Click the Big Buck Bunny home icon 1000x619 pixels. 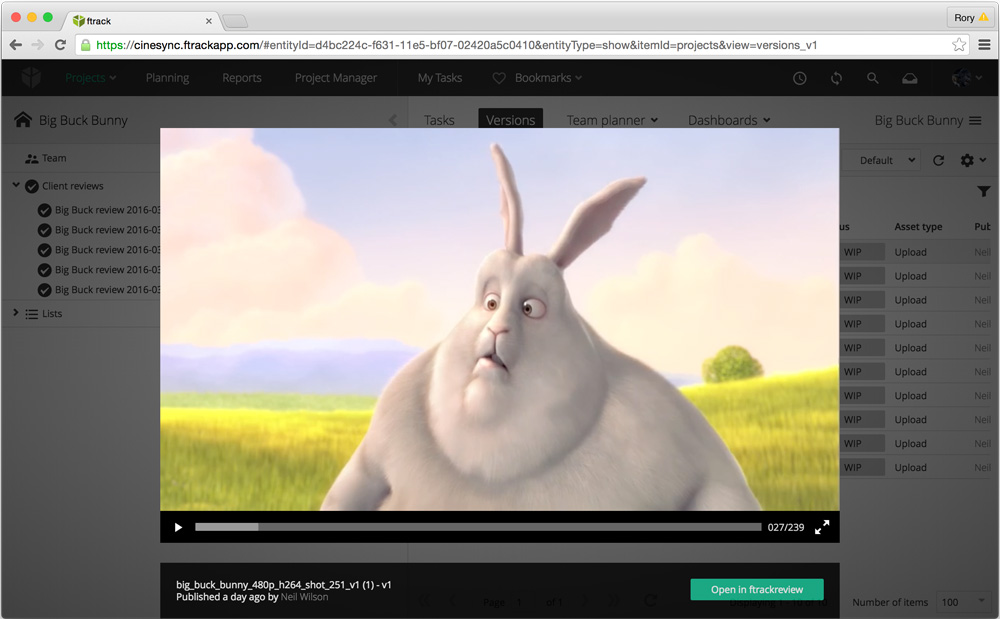coord(23,120)
